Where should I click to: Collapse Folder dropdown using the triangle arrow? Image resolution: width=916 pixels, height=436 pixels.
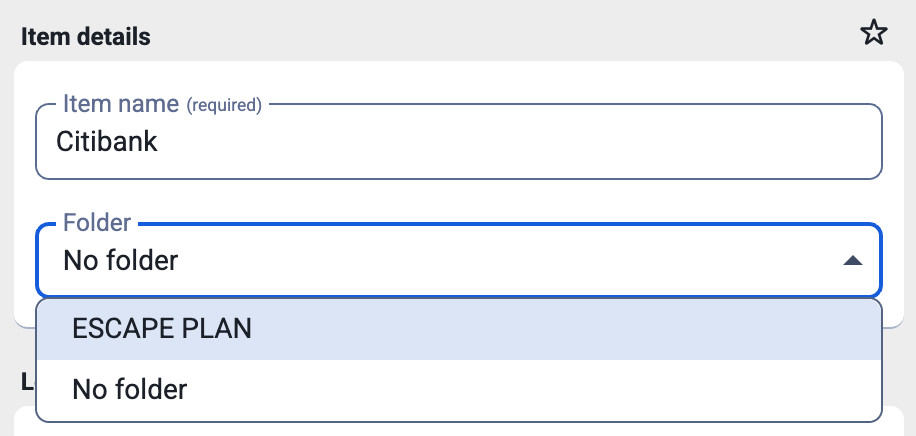click(x=852, y=261)
